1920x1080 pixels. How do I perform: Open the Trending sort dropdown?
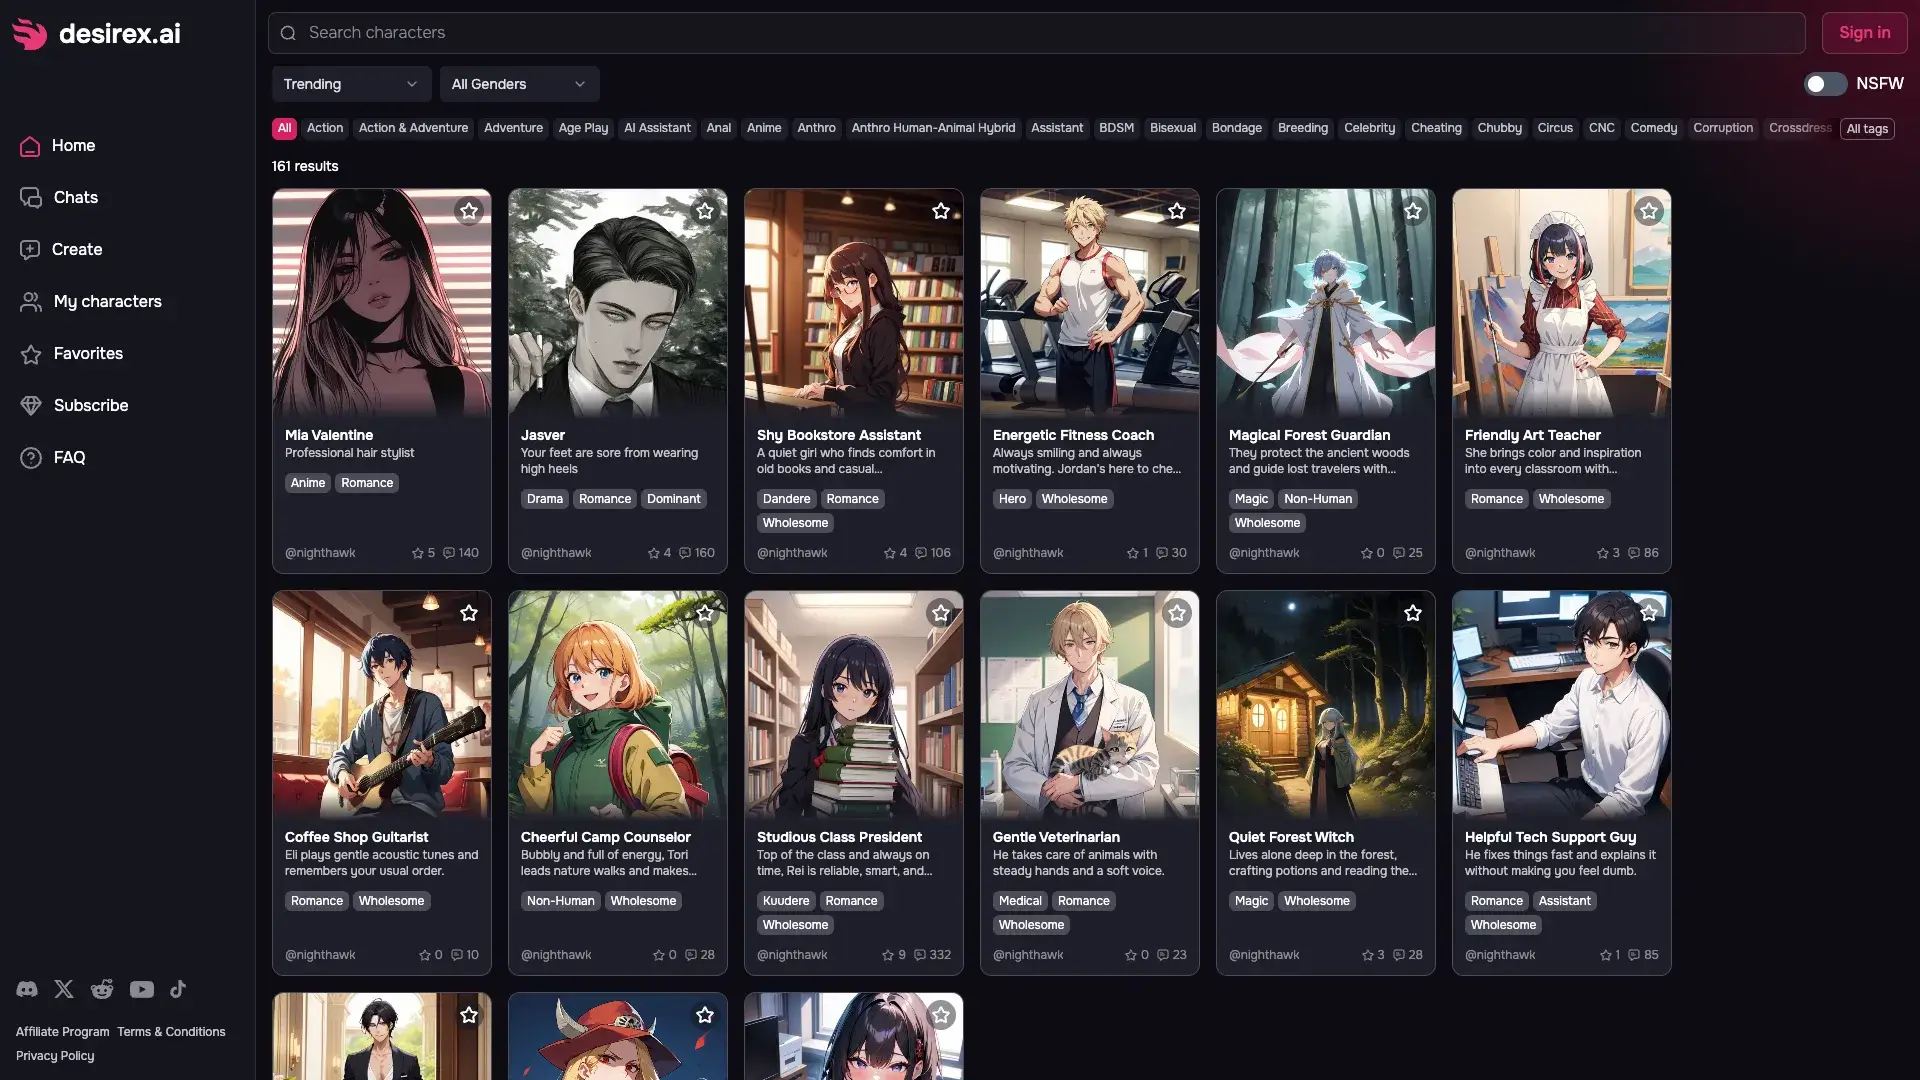pos(351,84)
